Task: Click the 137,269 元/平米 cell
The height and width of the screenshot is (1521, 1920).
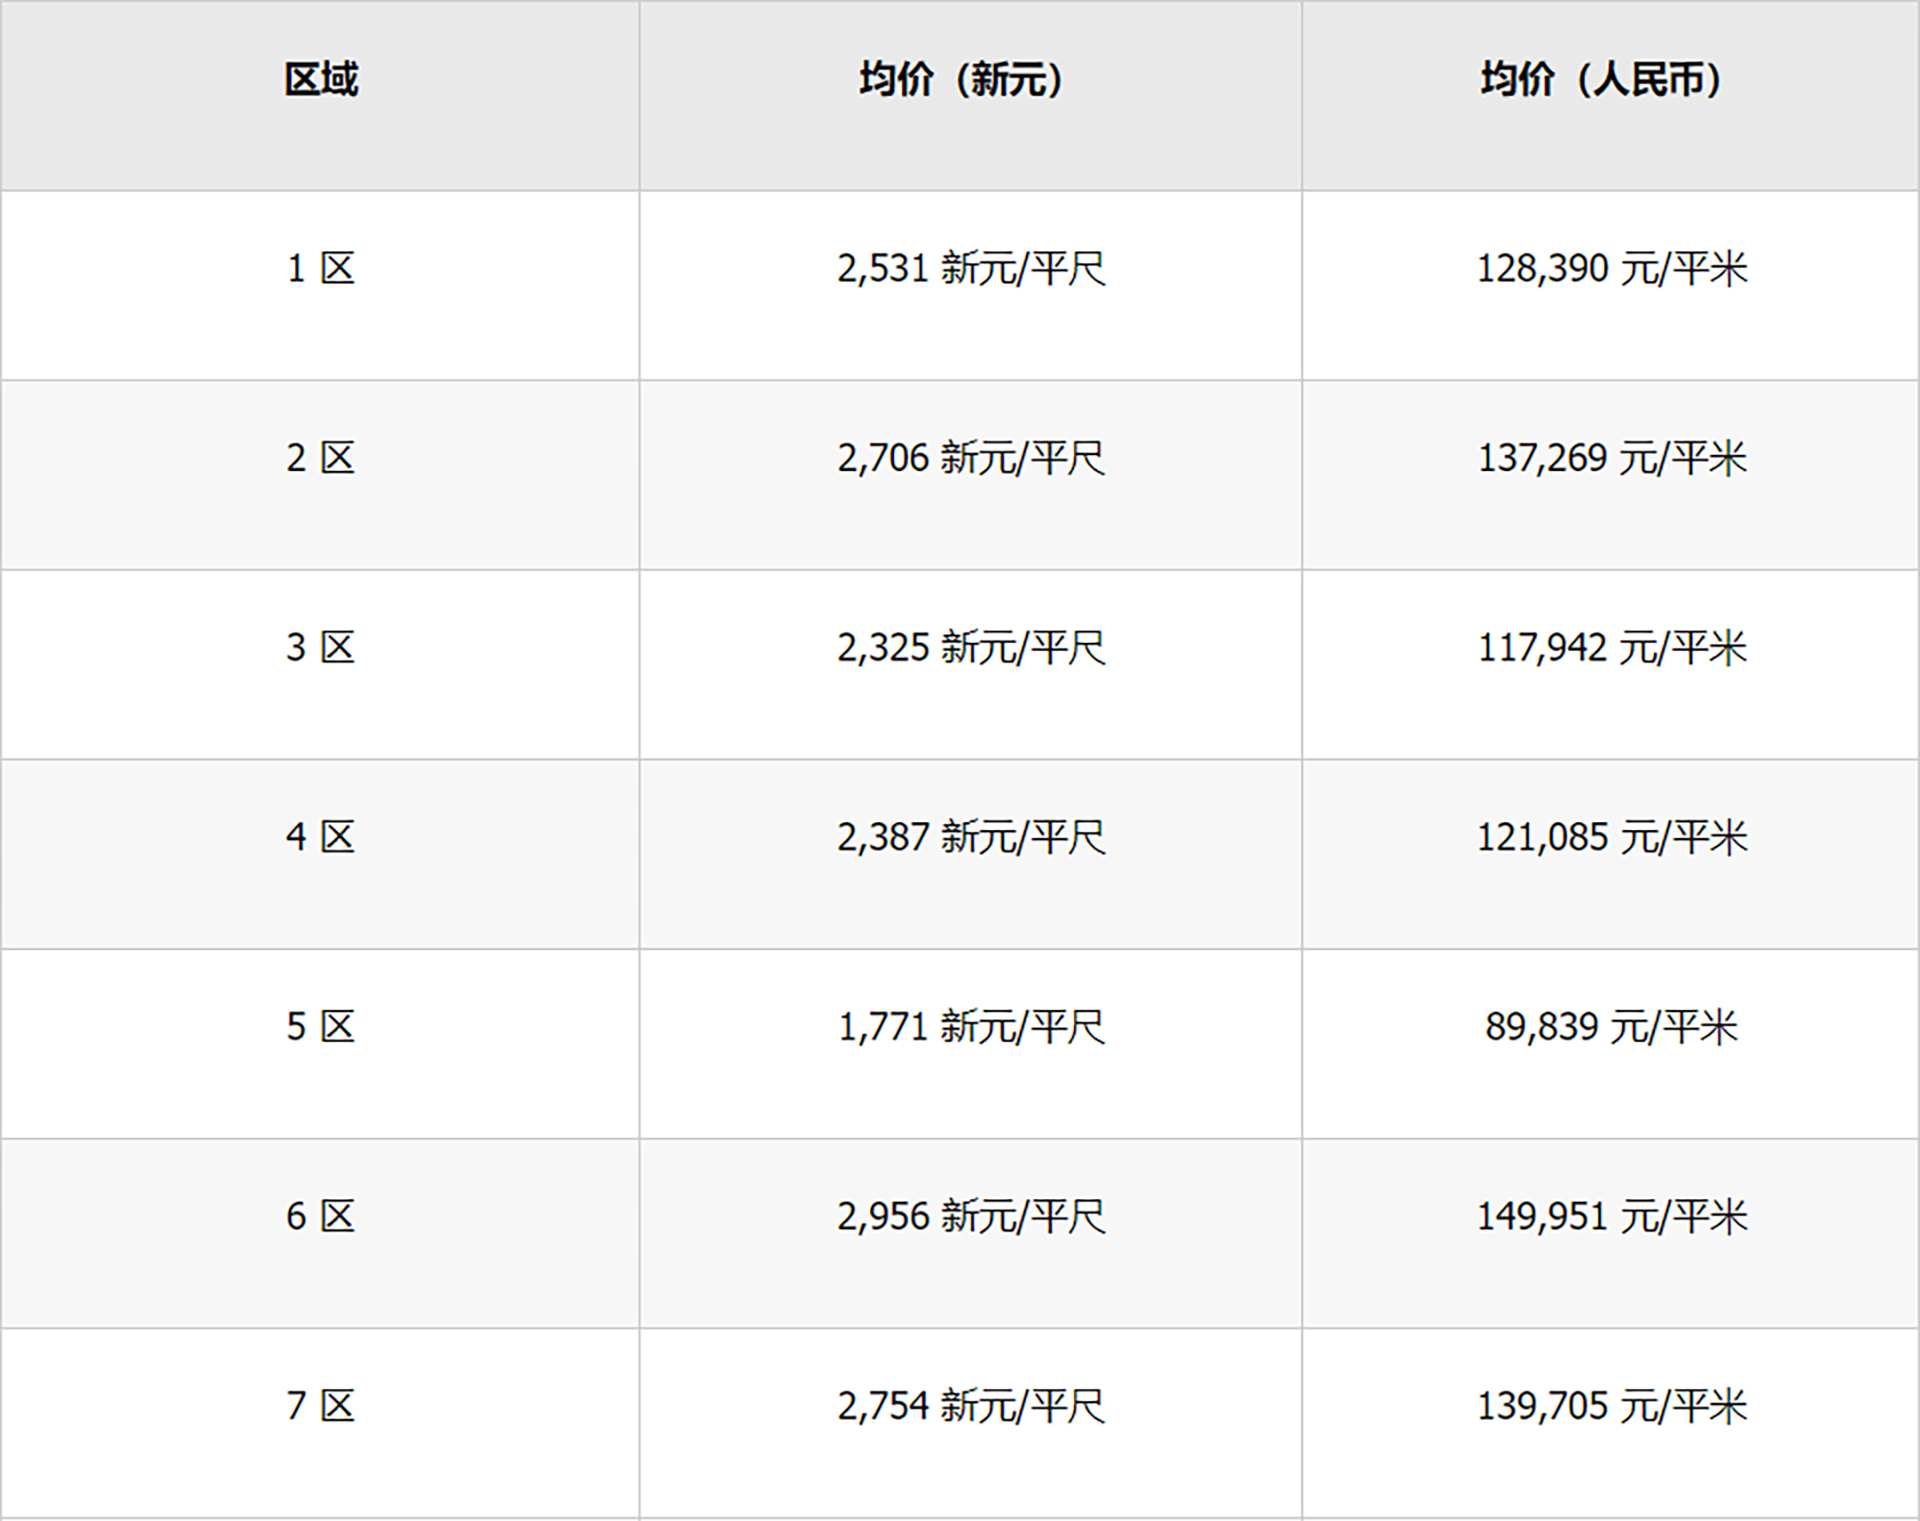Action: click(1611, 459)
